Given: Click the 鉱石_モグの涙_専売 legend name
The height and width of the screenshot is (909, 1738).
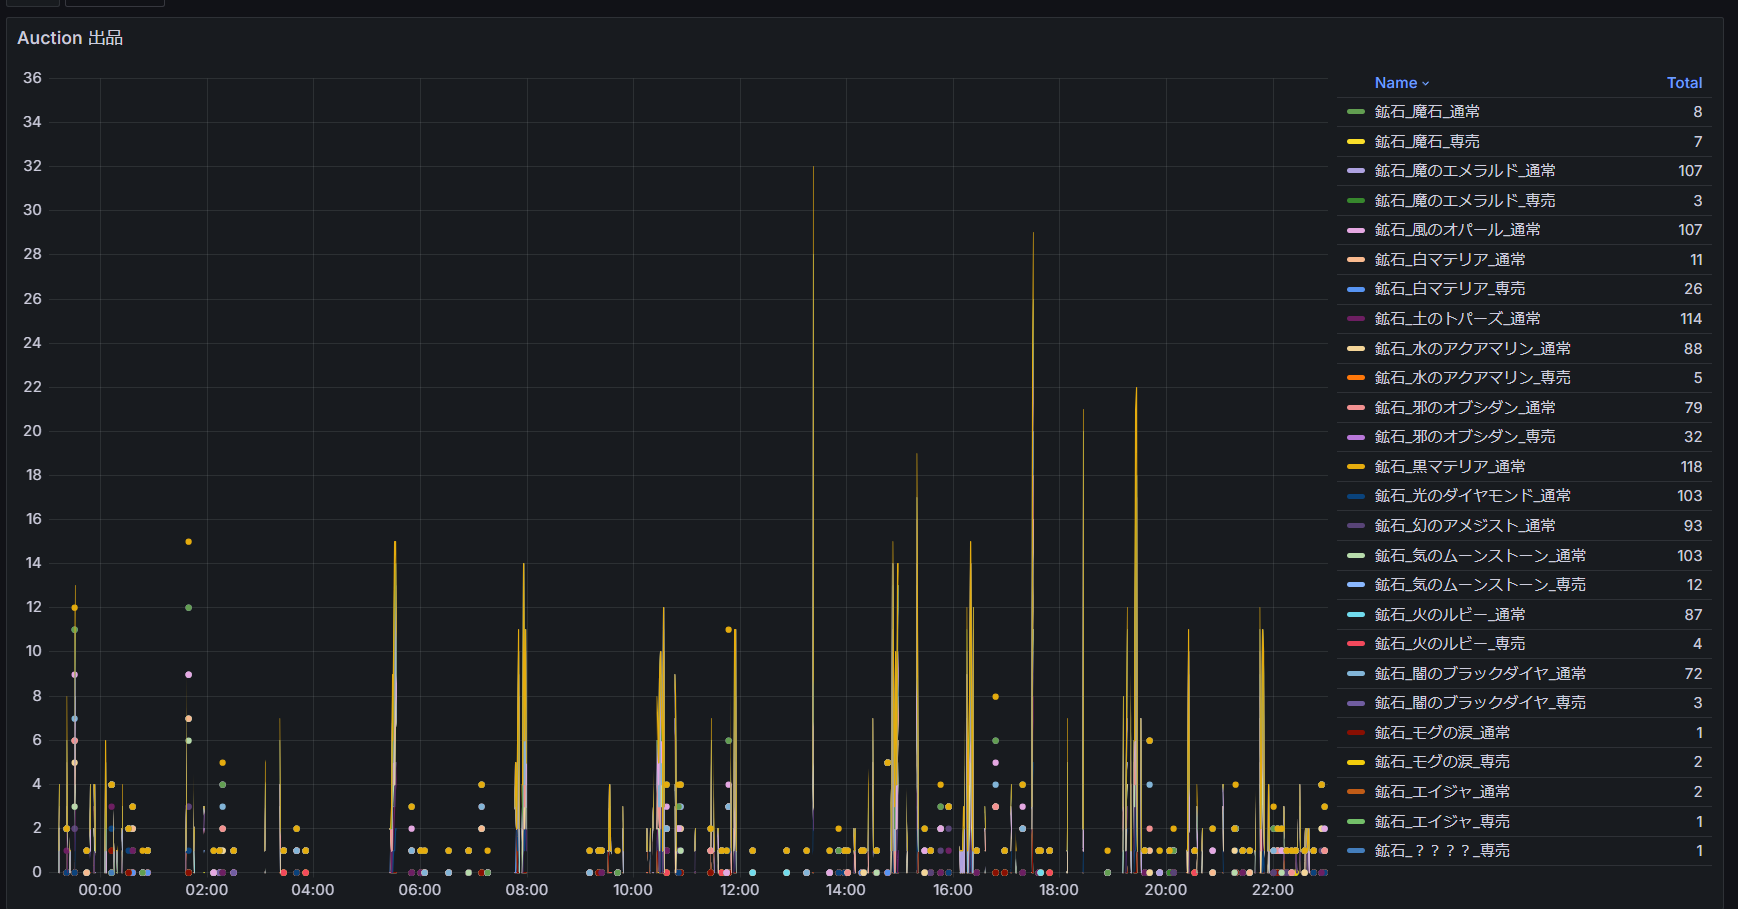Looking at the screenshot, I should click(1441, 762).
